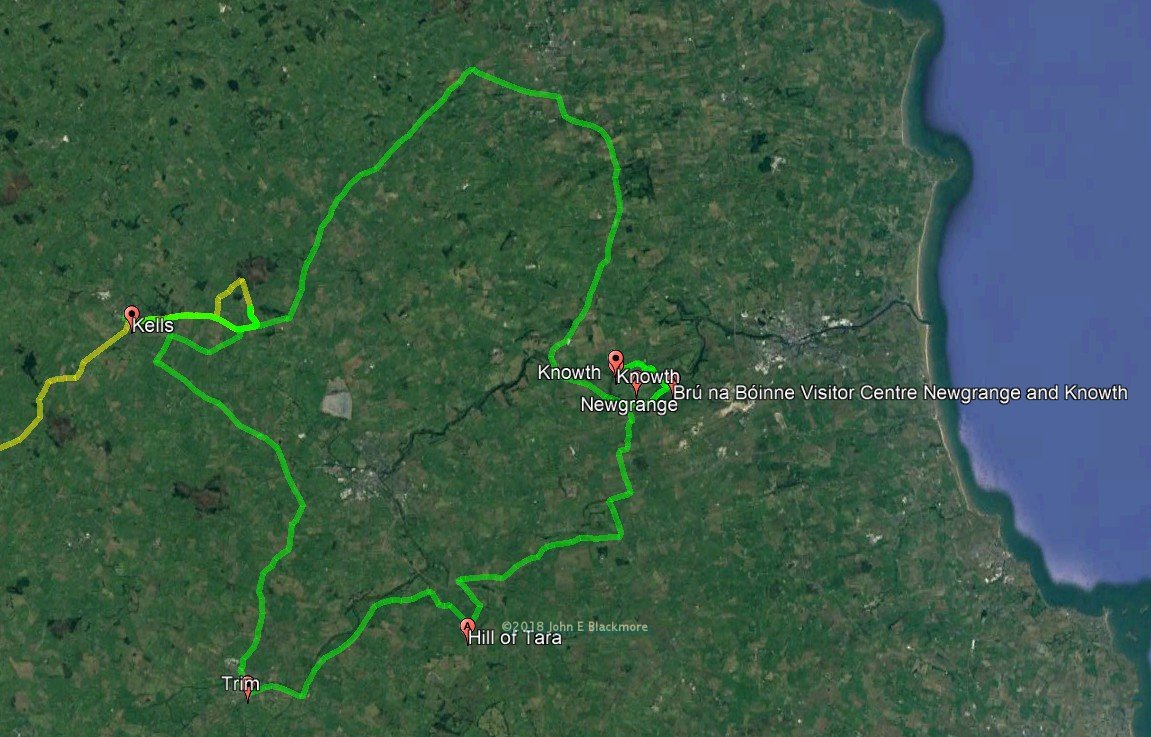Open the Hill of Tara placemark pin
Image resolution: width=1151 pixels, height=737 pixels.
pos(467,629)
